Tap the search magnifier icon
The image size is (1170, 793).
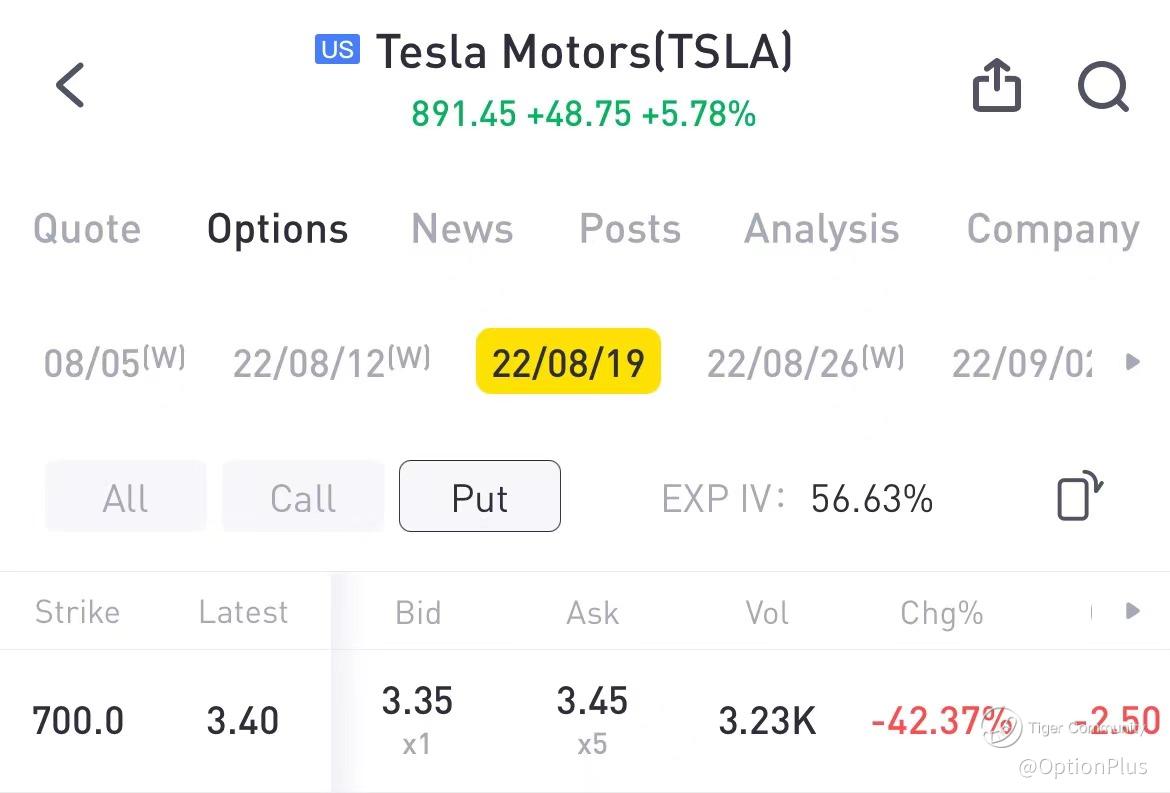click(1103, 87)
